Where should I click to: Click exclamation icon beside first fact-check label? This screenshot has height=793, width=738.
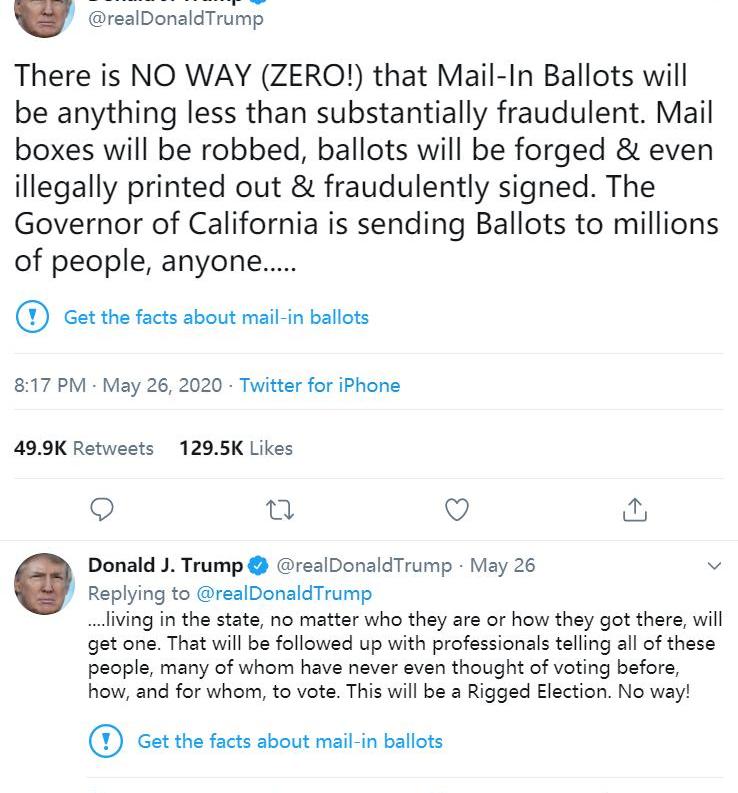[31, 317]
